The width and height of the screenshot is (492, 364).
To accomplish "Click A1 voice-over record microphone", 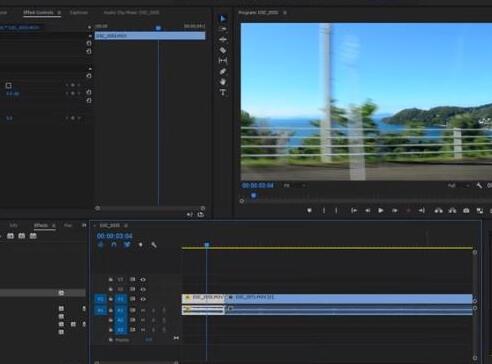I will click(x=164, y=310).
